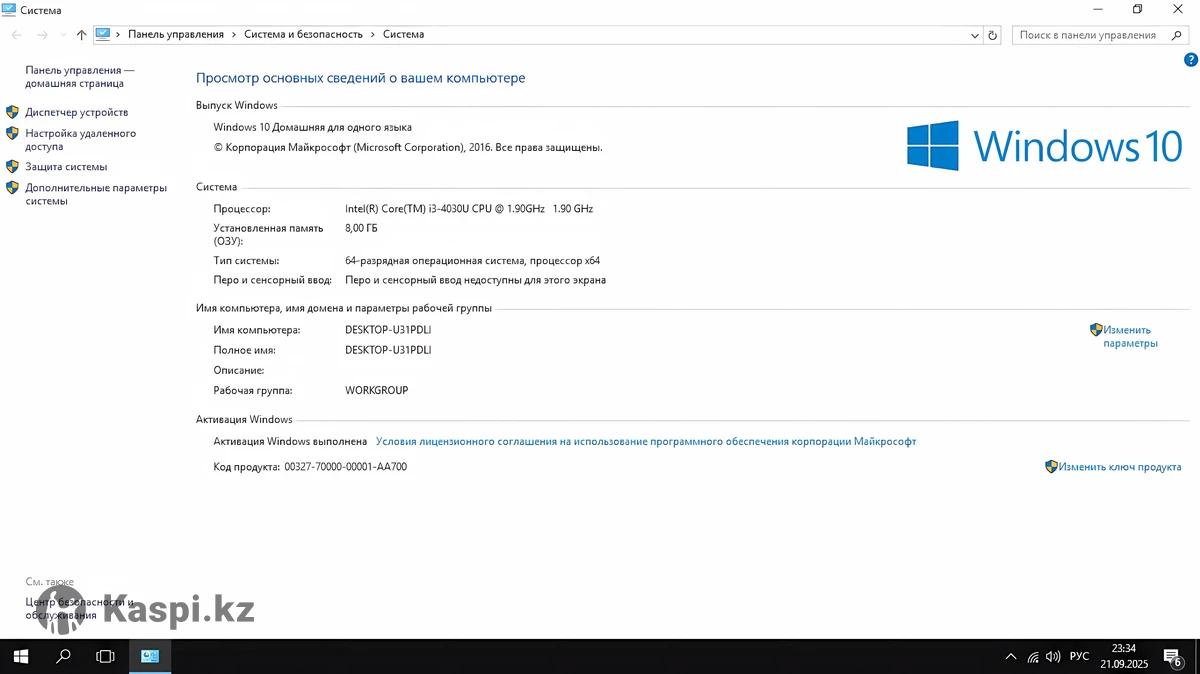Click the volume speaker tray icon

(x=1053, y=657)
